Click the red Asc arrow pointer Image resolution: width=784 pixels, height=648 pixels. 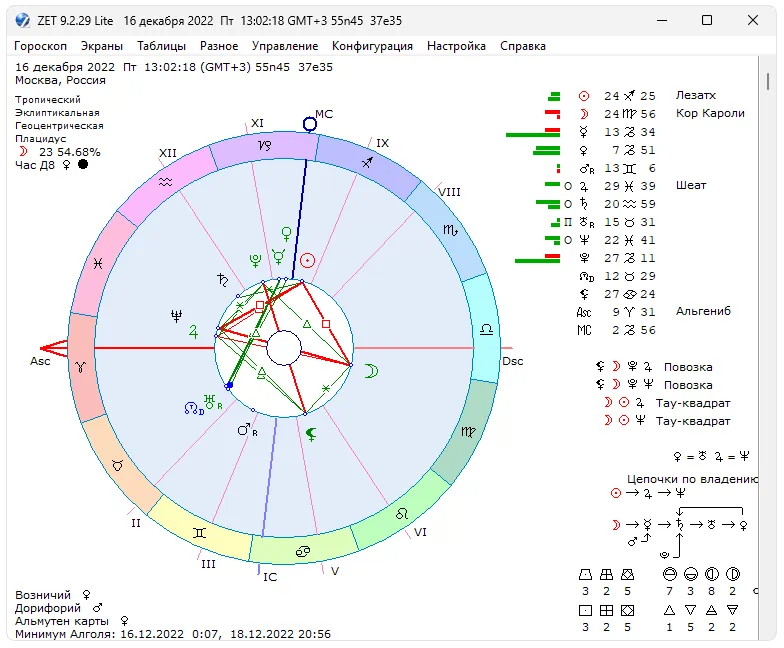(x=54, y=348)
